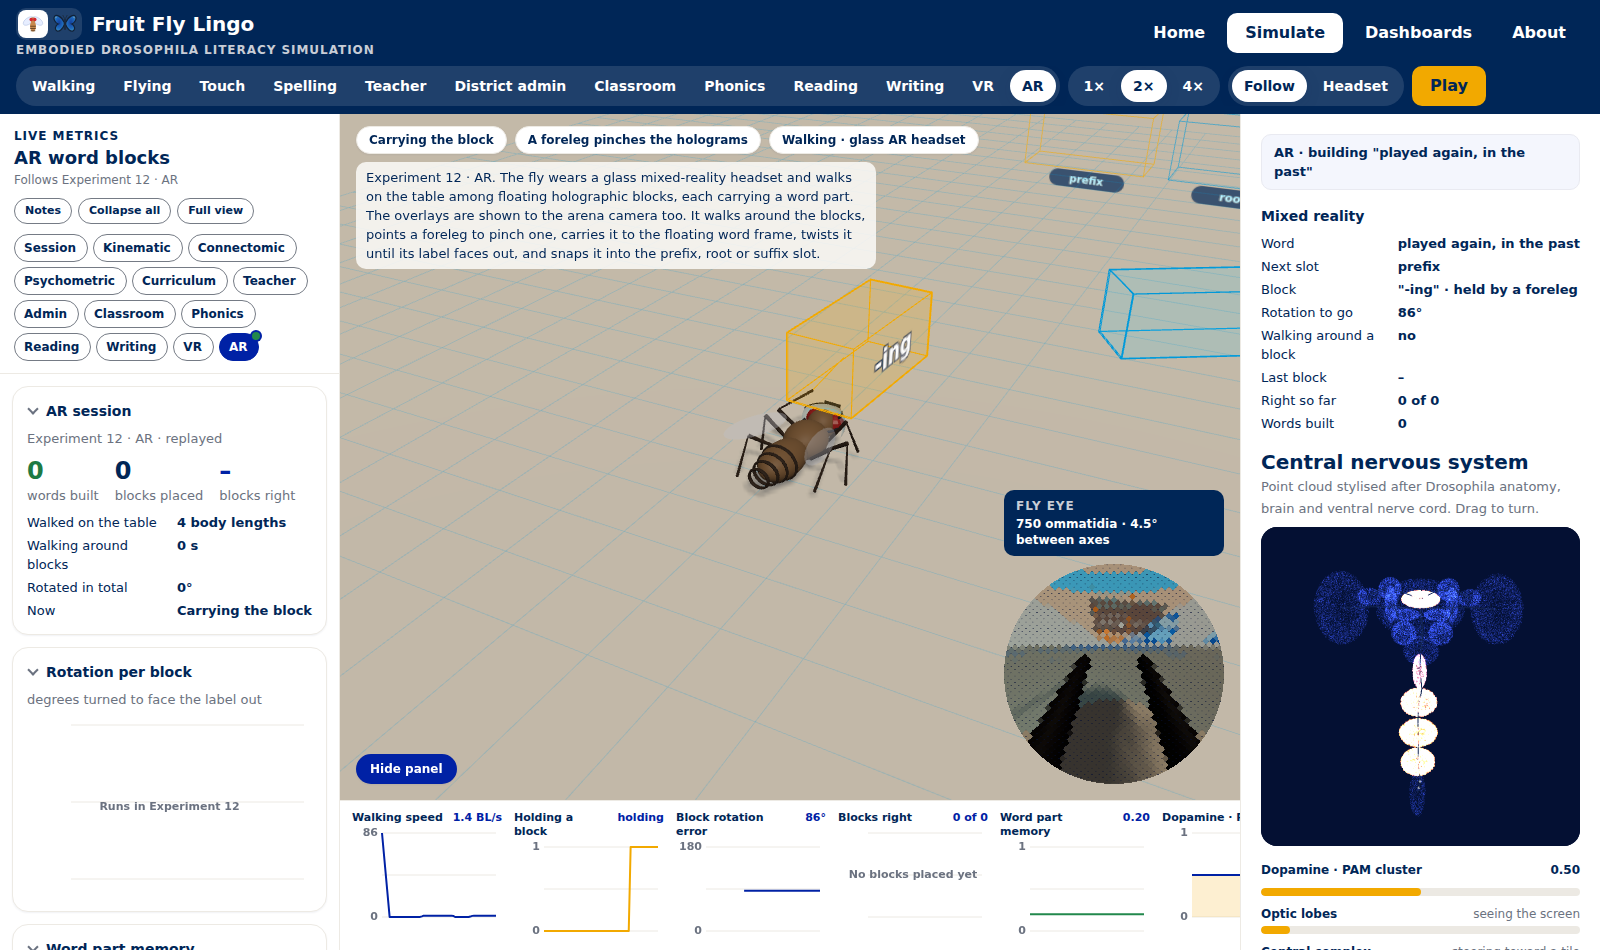Set simulation speed to 1×
This screenshot has height=950, width=1600.
click(1094, 86)
